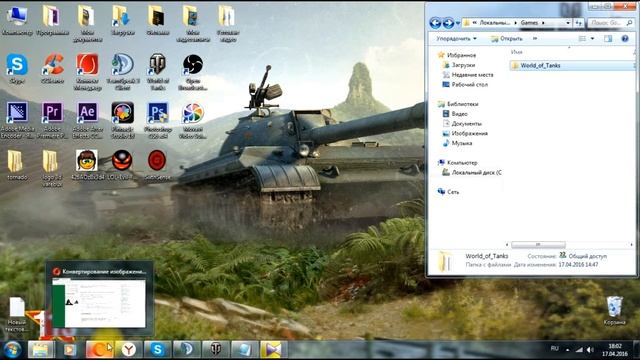This screenshot has height=360, width=640.
Task: Open the view options dropdown arrow
Action: [x=592, y=38]
